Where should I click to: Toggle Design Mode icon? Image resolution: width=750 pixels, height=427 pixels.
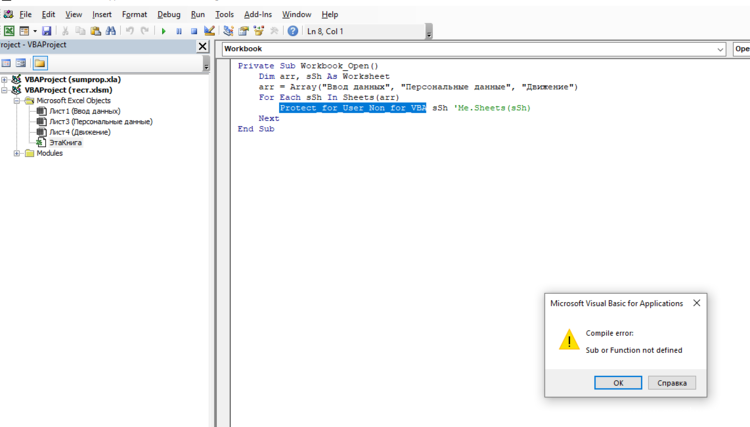pyautogui.click(x=209, y=31)
